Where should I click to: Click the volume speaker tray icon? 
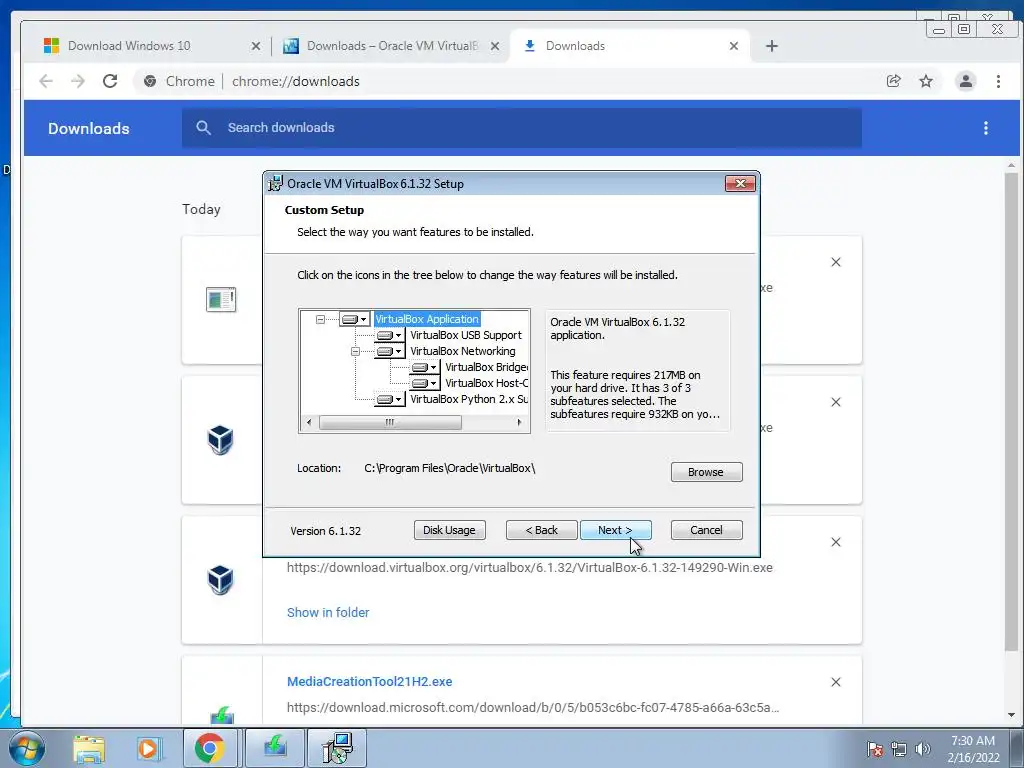pyautogui.click(x=923, y=748)
